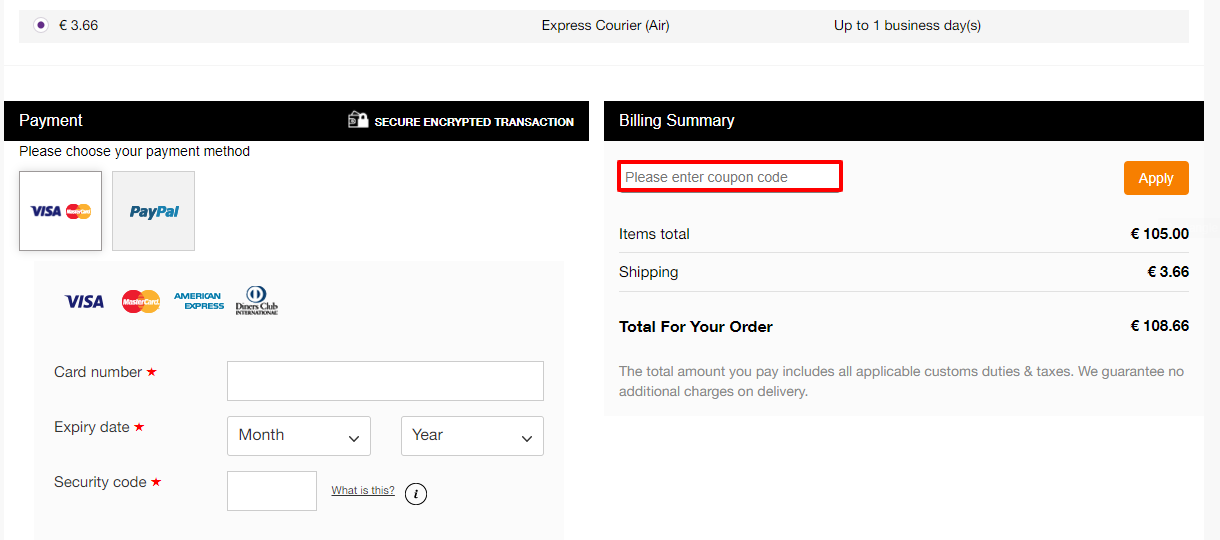Open the "What is this?" link
This screenshot has width=1220, height=540.
point(363,491)
